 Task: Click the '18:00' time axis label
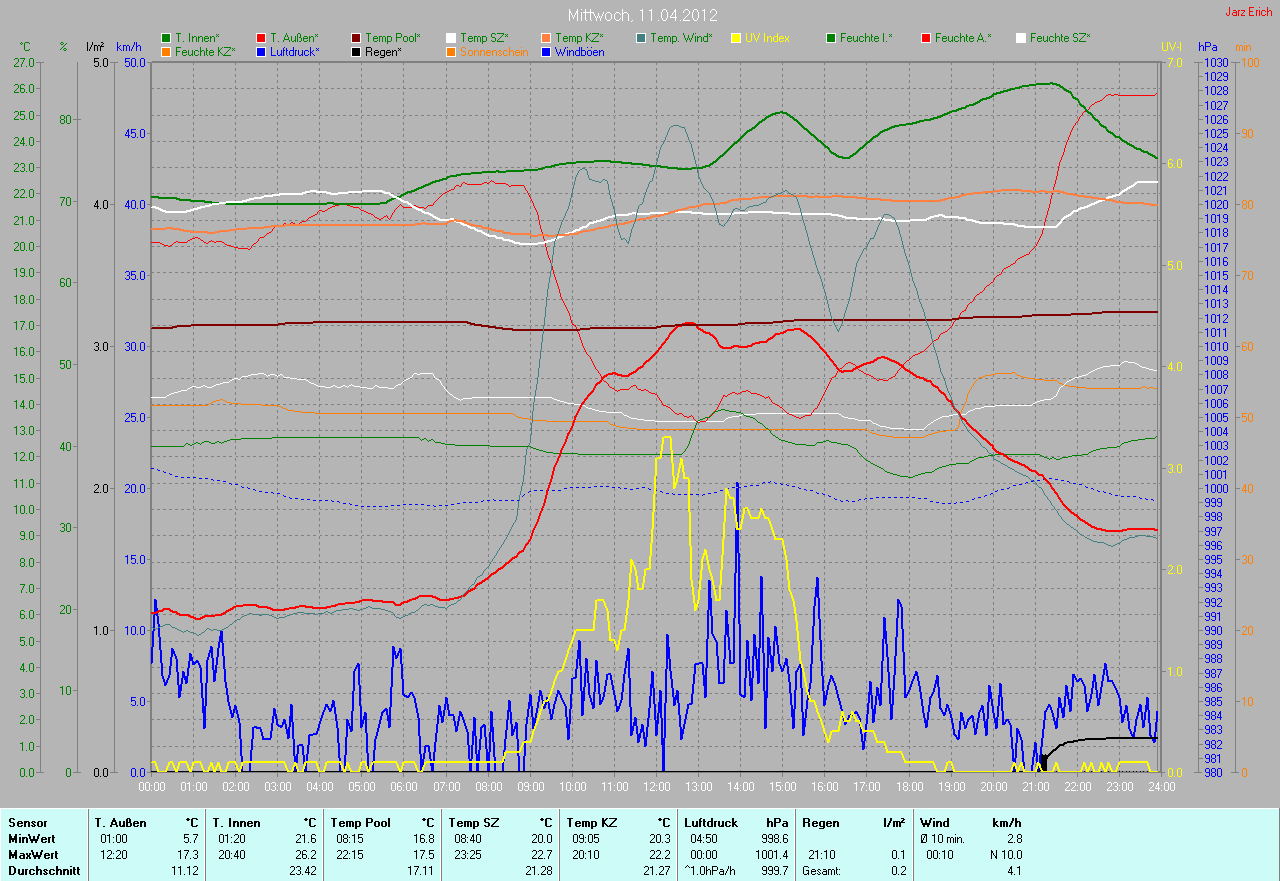point(910,787)
